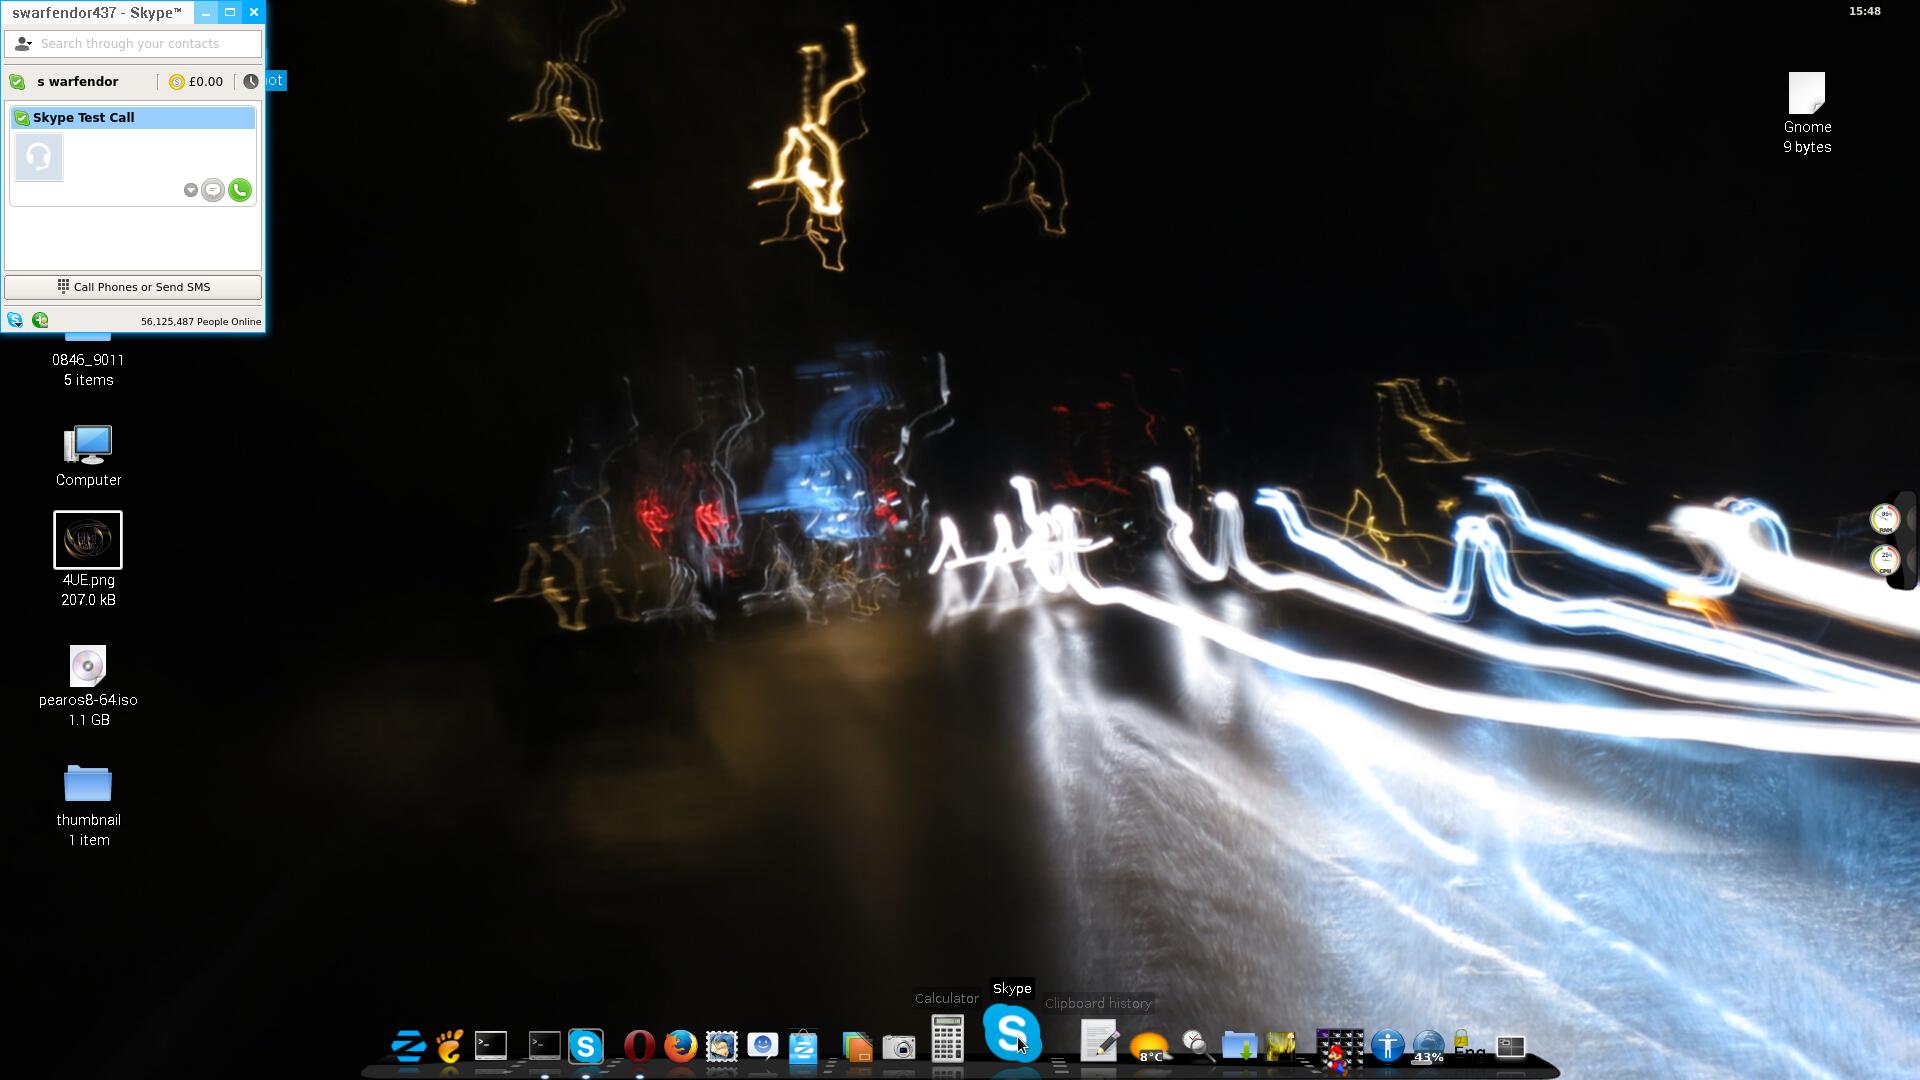Click the Skype Test Call avatar
The width and height of the screenshot is (1920, 1080).
pos(39,158)
